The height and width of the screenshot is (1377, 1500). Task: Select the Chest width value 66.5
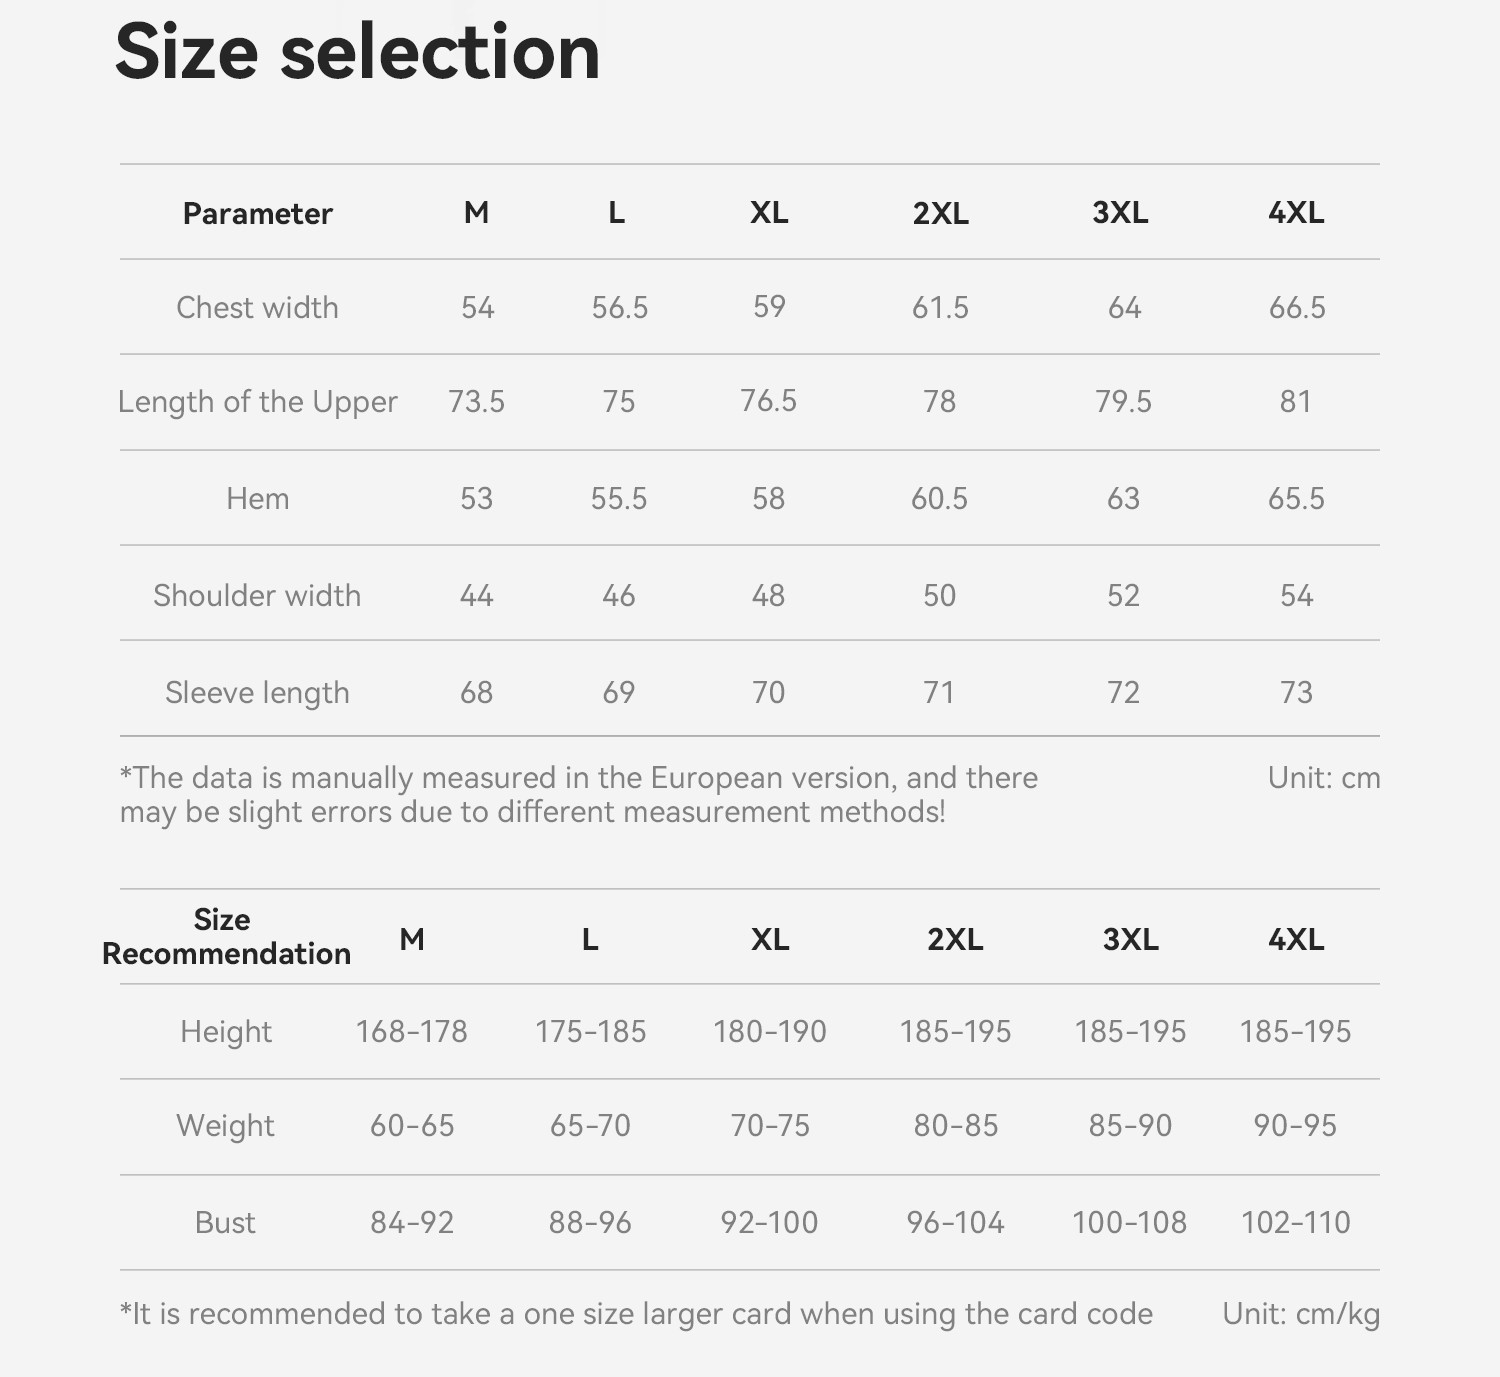click(1296, 308)
